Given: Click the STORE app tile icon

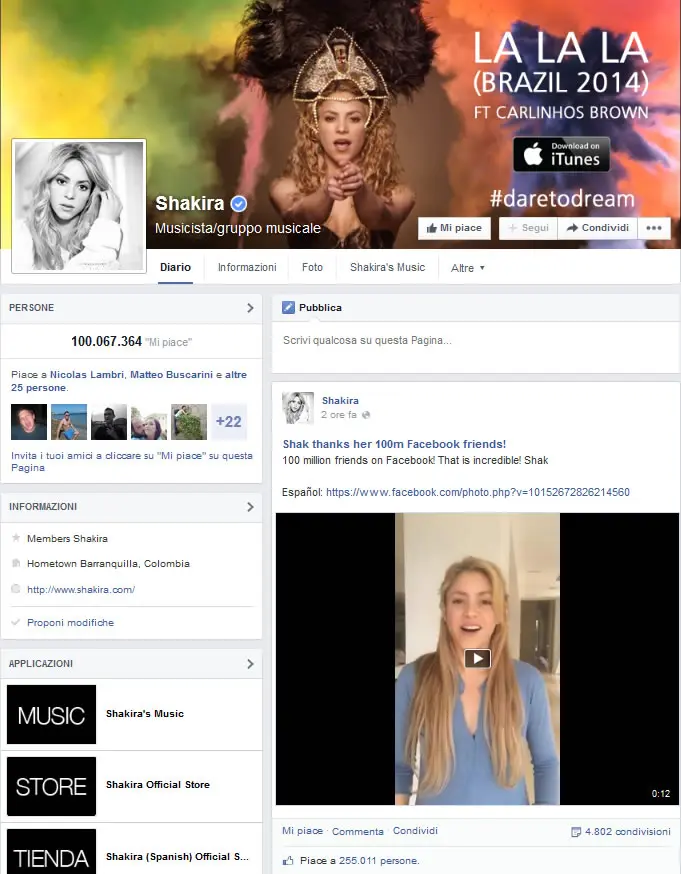Looking at the screenshot, I should pyautogui.click(x=51, y=786).
